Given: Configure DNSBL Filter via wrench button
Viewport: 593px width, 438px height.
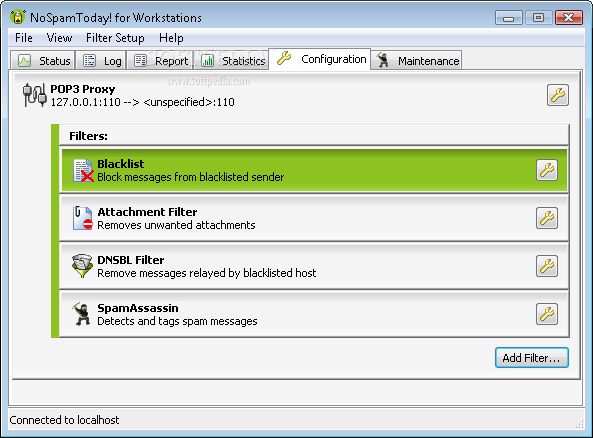Looking at the screenshot, I should (546, 266).
